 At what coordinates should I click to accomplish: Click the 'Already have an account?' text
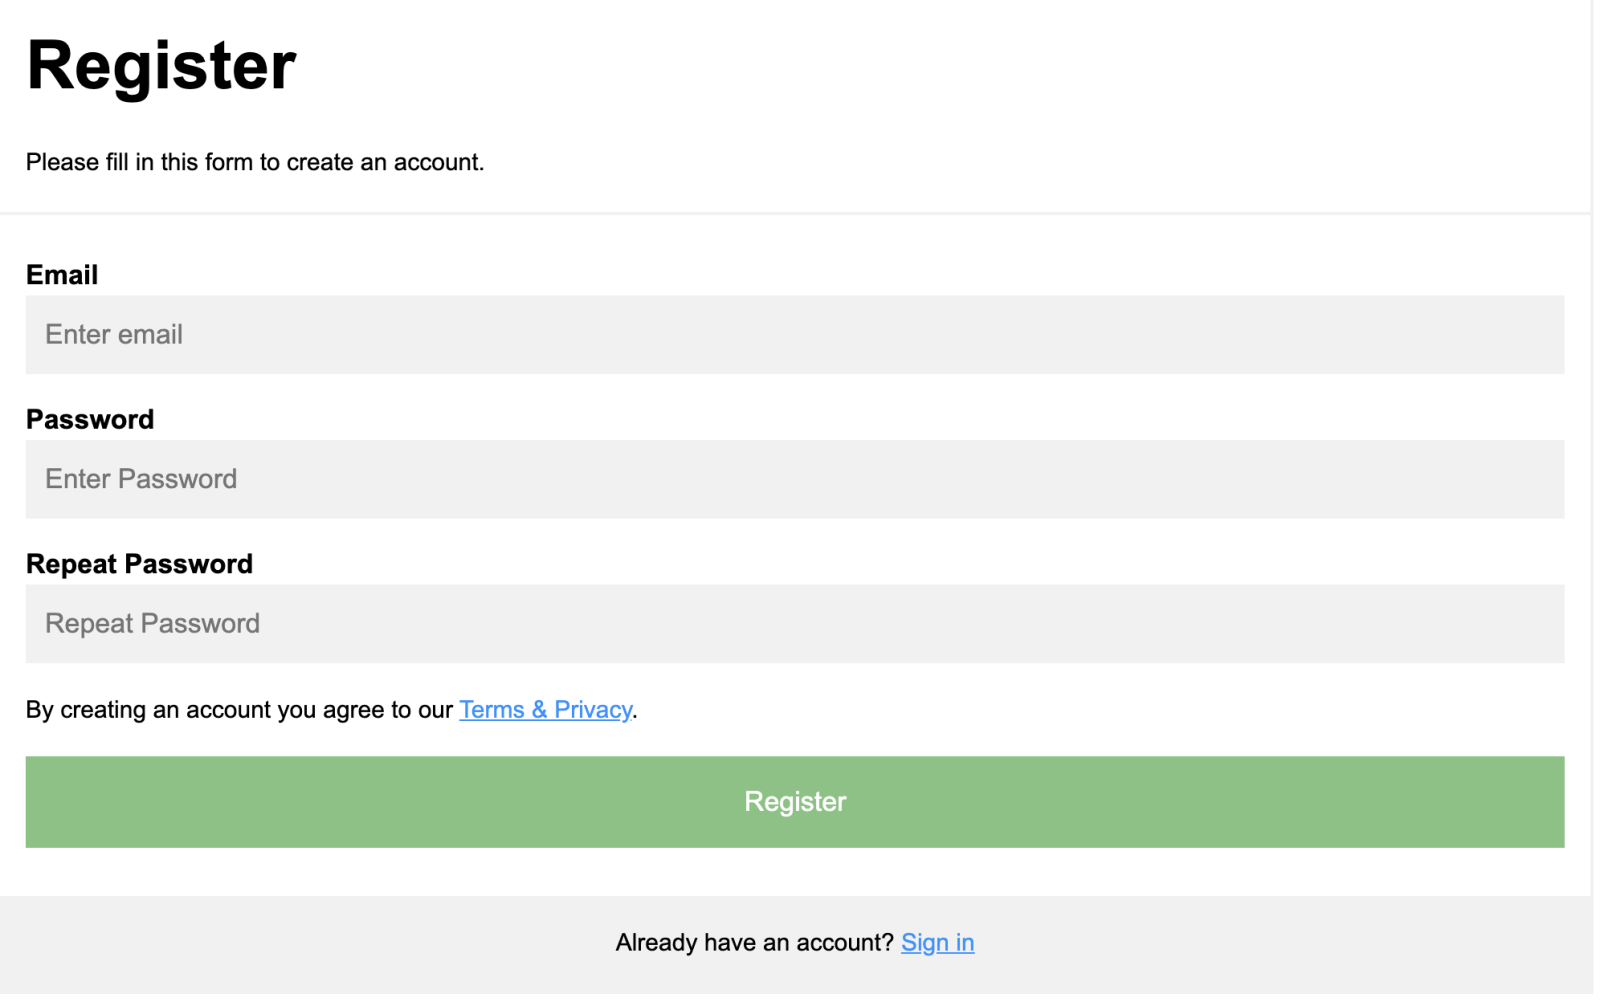point(754,943)
